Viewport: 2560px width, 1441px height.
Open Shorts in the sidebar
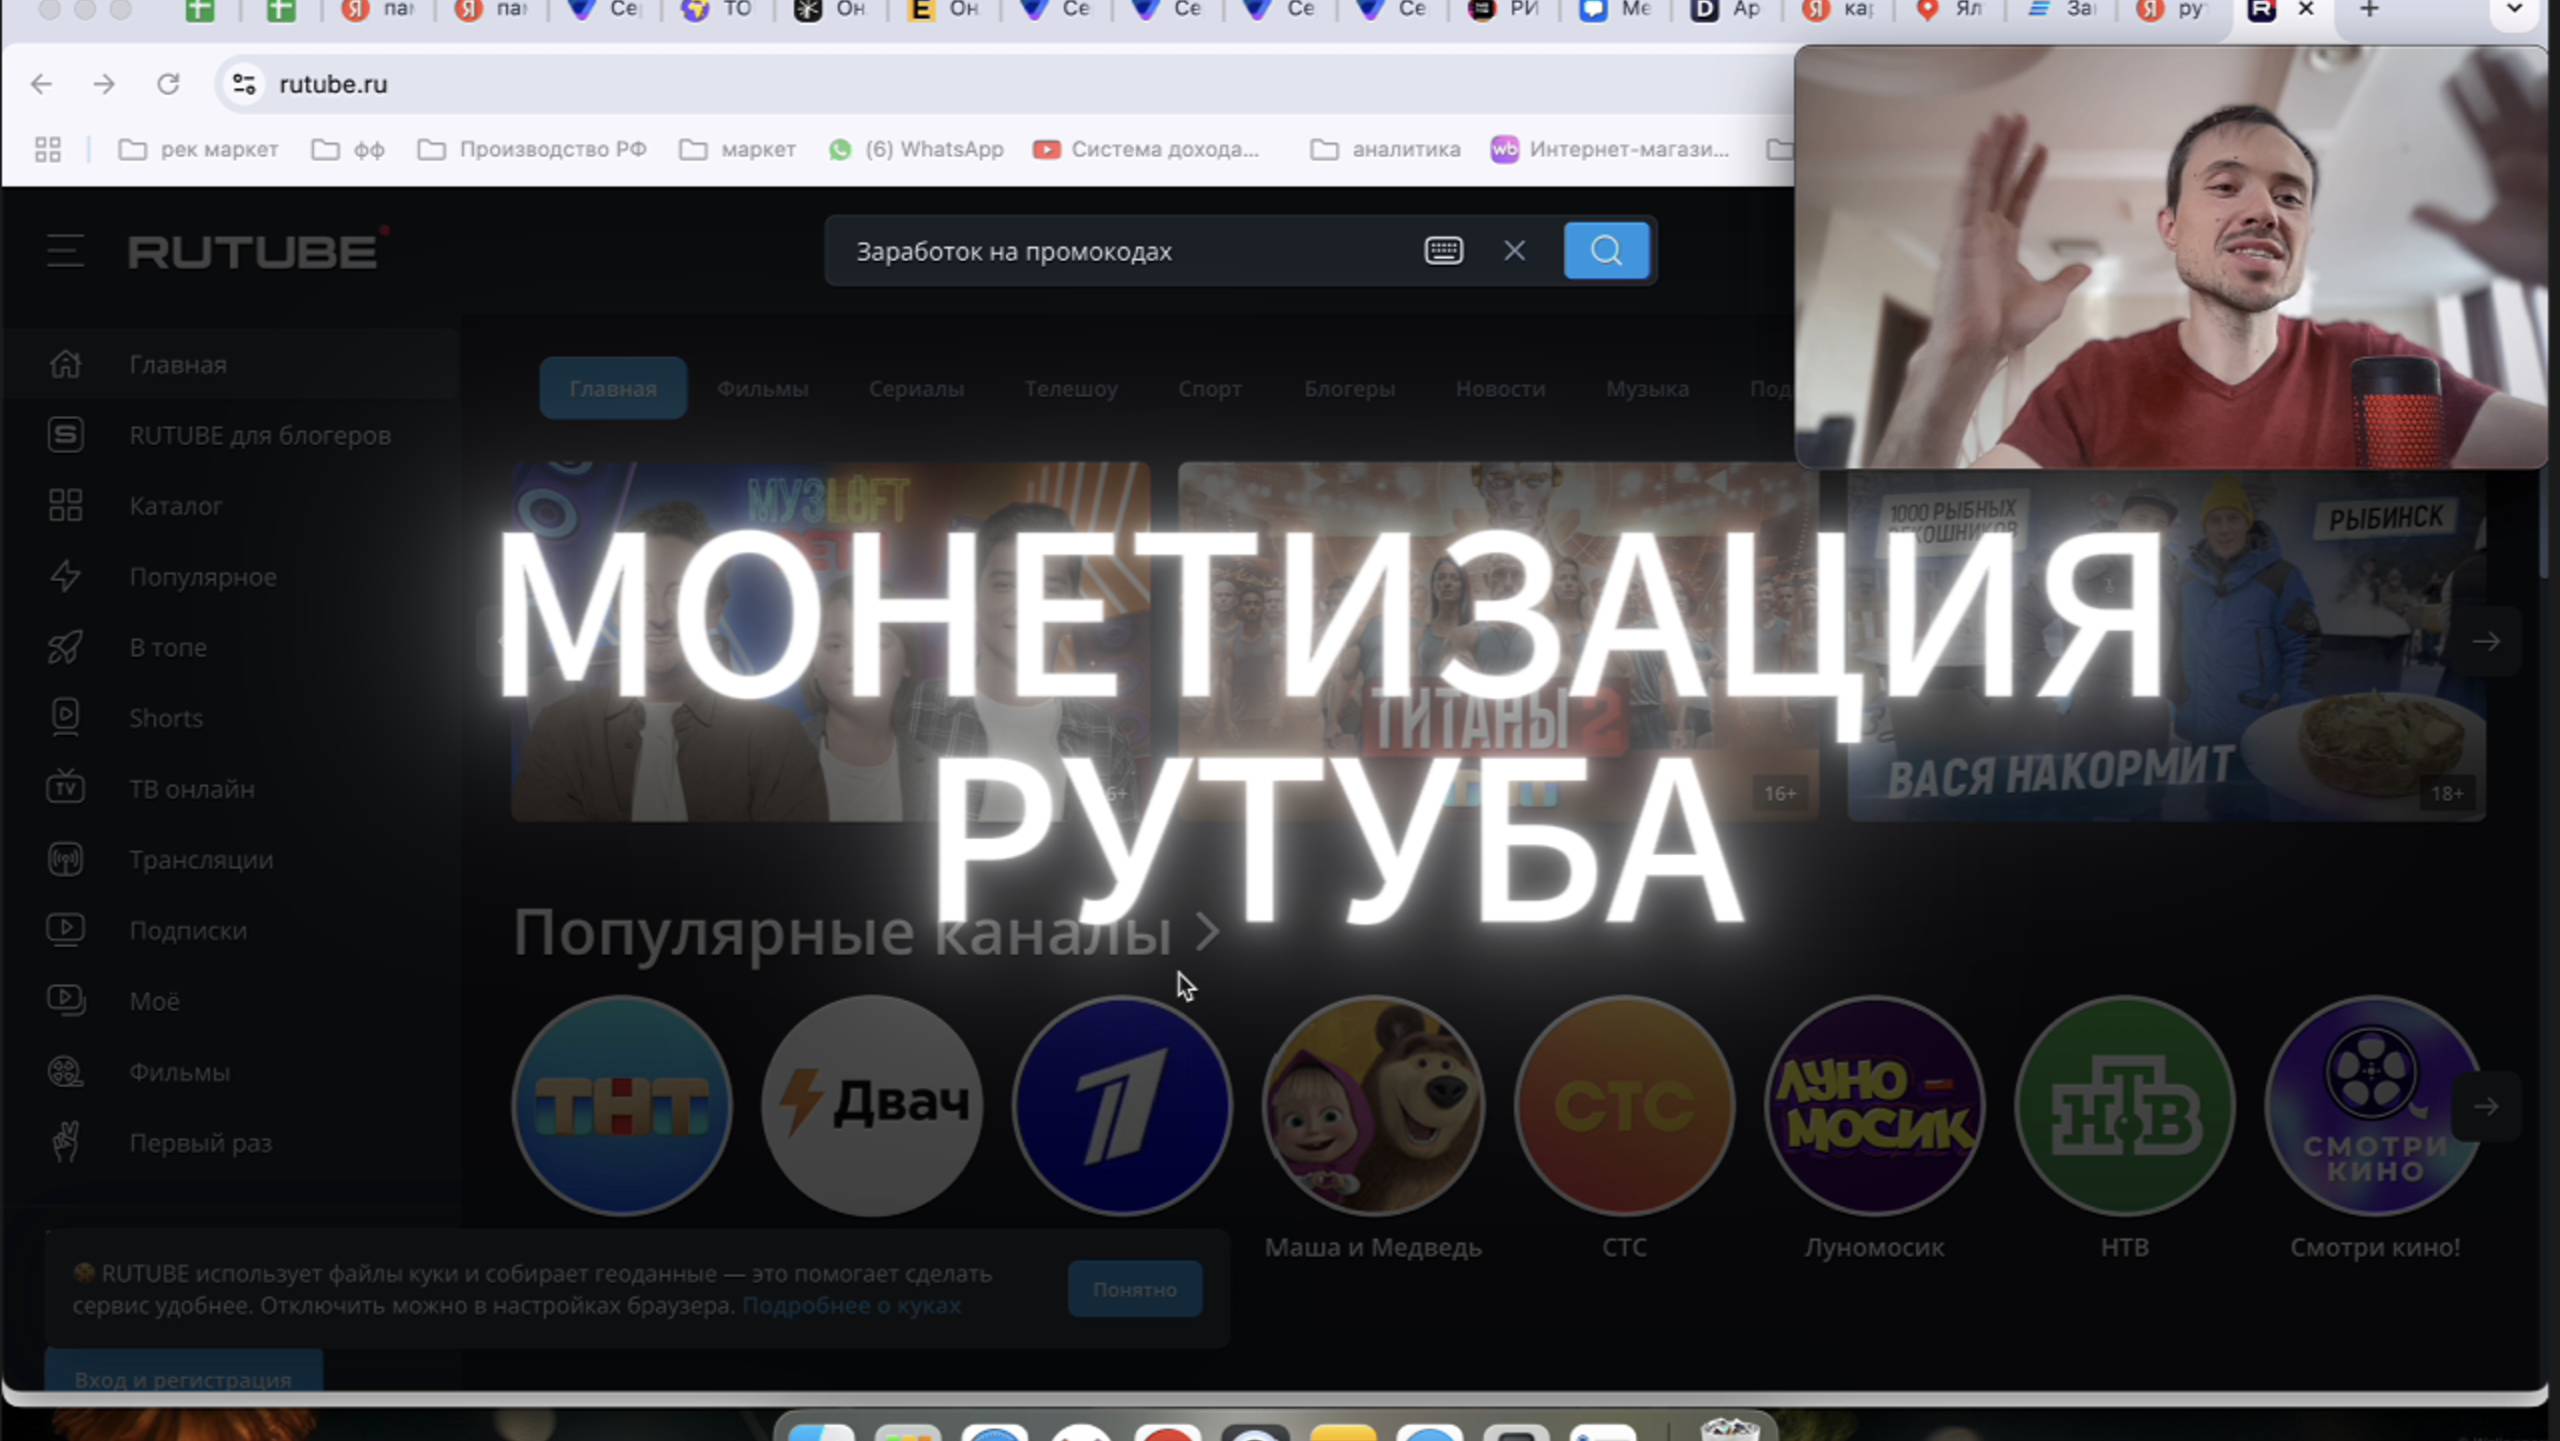[165, 718]
